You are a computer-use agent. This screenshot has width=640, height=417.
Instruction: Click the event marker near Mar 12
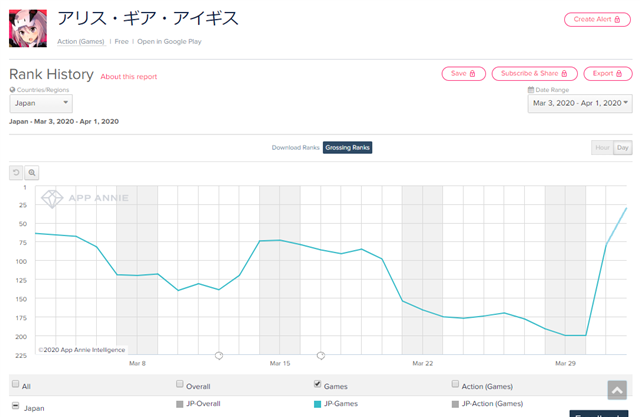[219, 356]
